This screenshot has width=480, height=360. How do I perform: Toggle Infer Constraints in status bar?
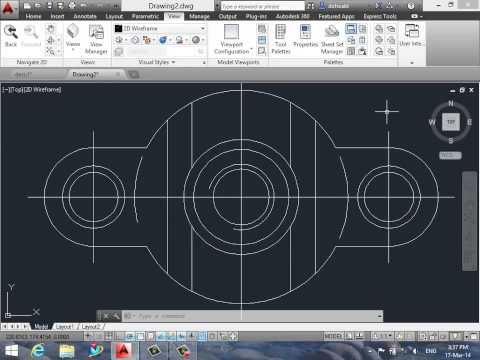(88, 336)
